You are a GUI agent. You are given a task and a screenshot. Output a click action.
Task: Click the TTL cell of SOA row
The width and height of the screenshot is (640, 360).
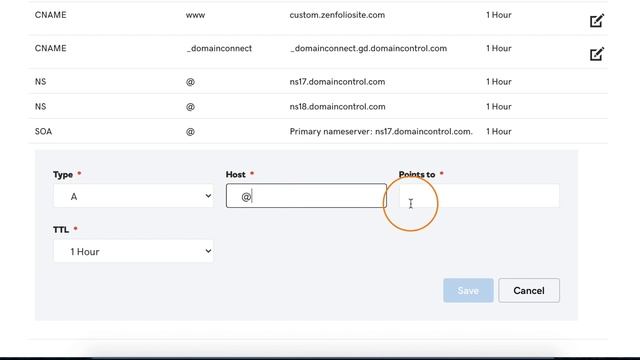coord(498,131)
